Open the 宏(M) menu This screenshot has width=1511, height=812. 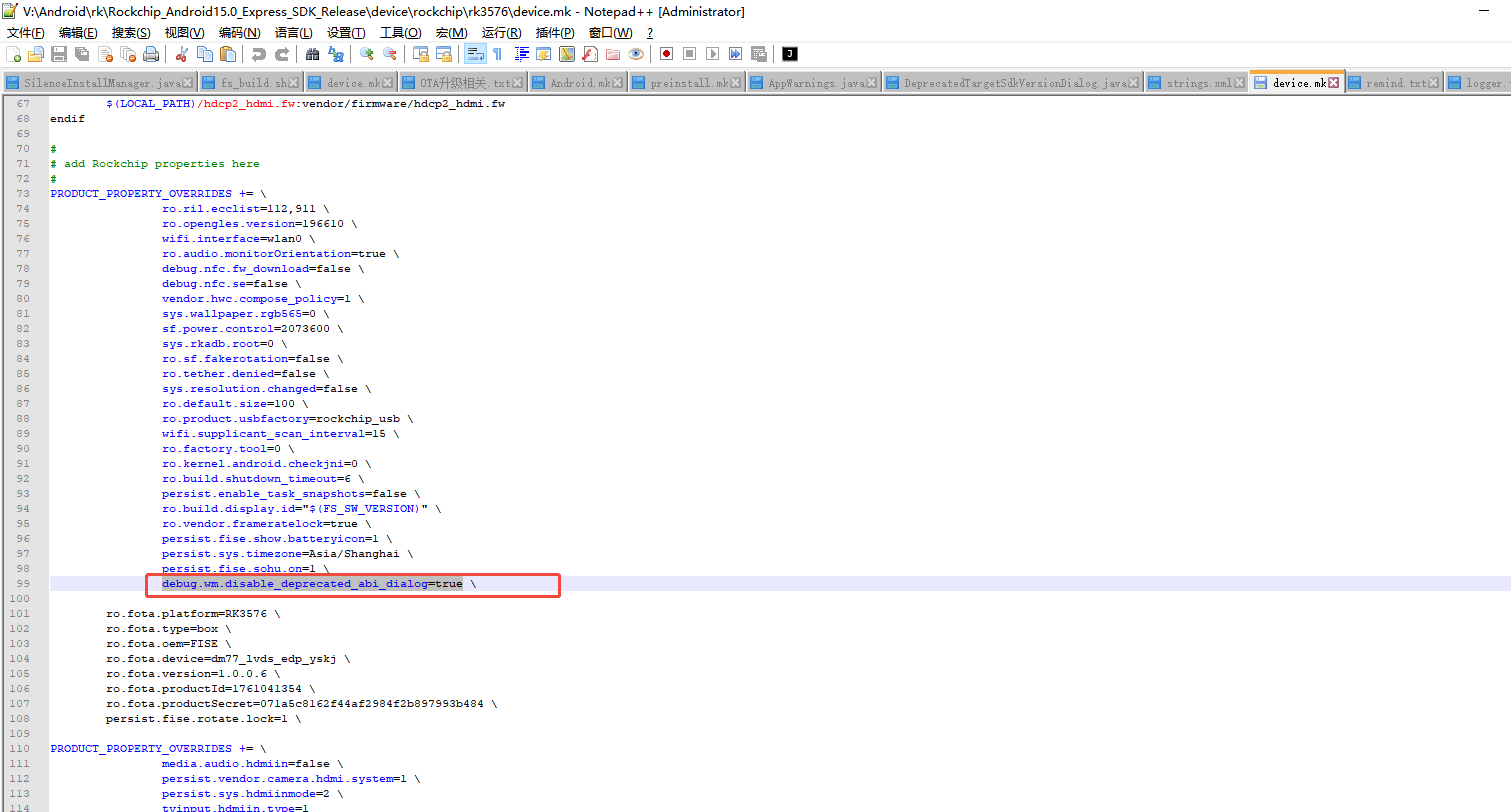tap(452, 33)
